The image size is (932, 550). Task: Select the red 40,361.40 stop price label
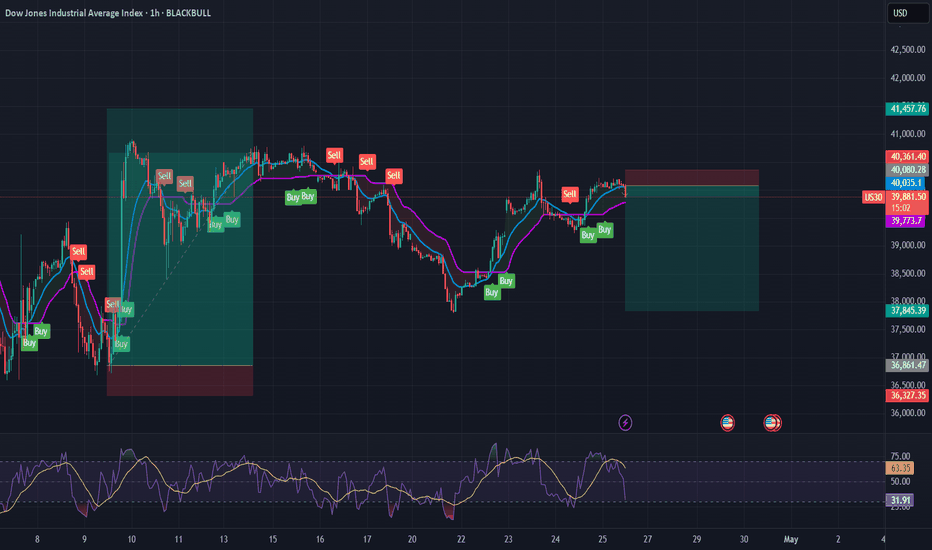pyautogui.click(x=907, y=156)
